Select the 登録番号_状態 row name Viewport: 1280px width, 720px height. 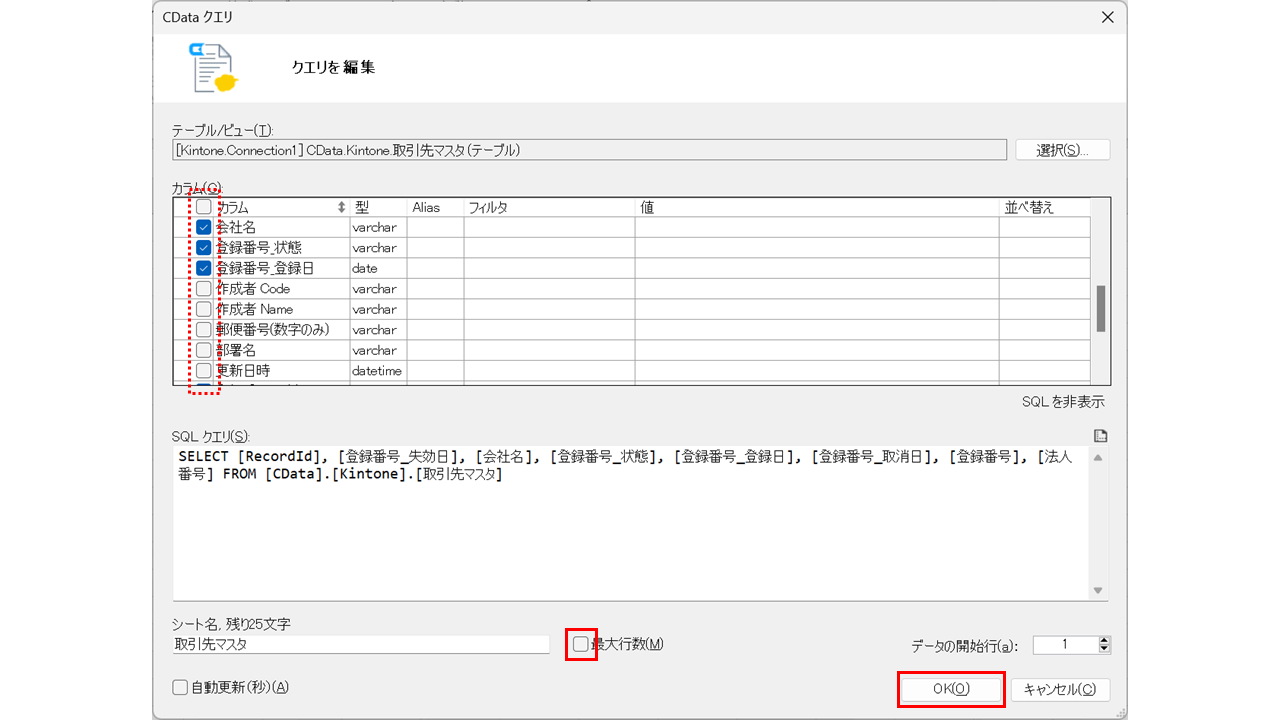click(259, 248)
